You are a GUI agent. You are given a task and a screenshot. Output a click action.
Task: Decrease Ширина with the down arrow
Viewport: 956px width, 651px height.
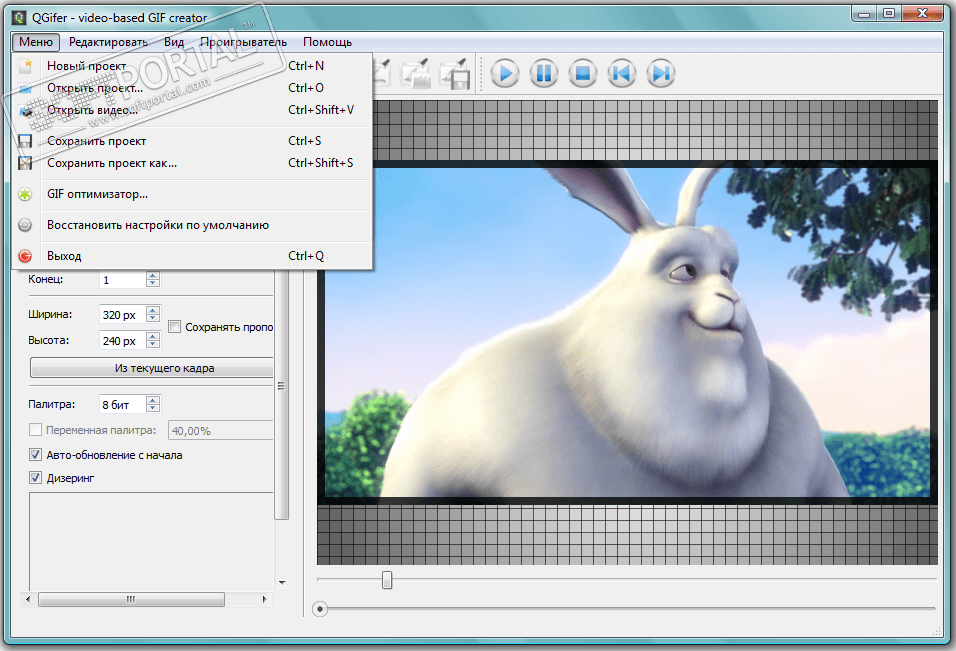[153, 318]
